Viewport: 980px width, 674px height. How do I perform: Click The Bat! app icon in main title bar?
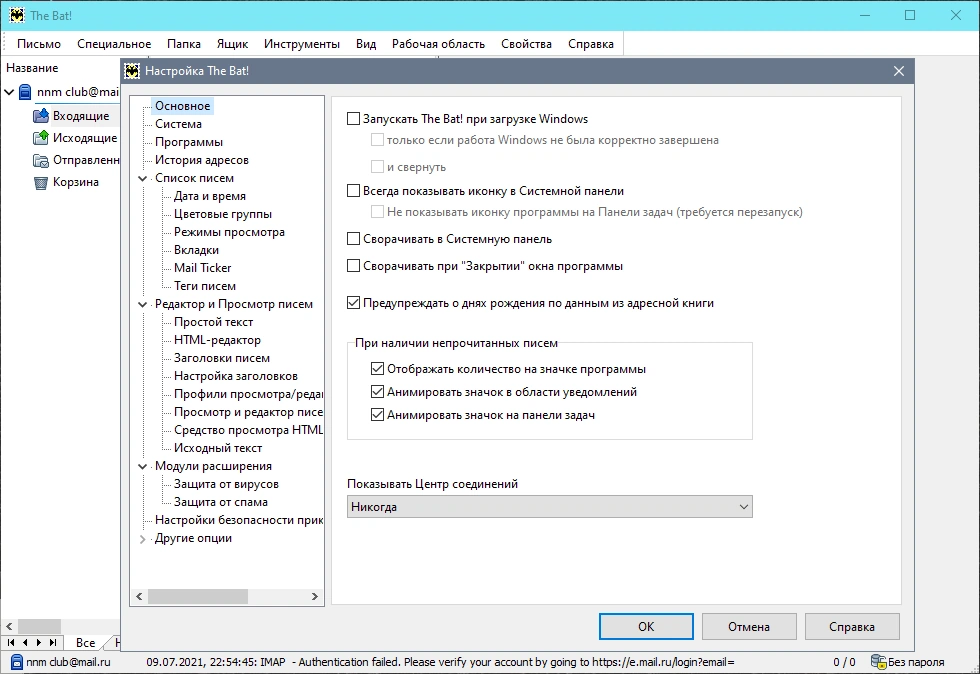[x=17, y=16]
